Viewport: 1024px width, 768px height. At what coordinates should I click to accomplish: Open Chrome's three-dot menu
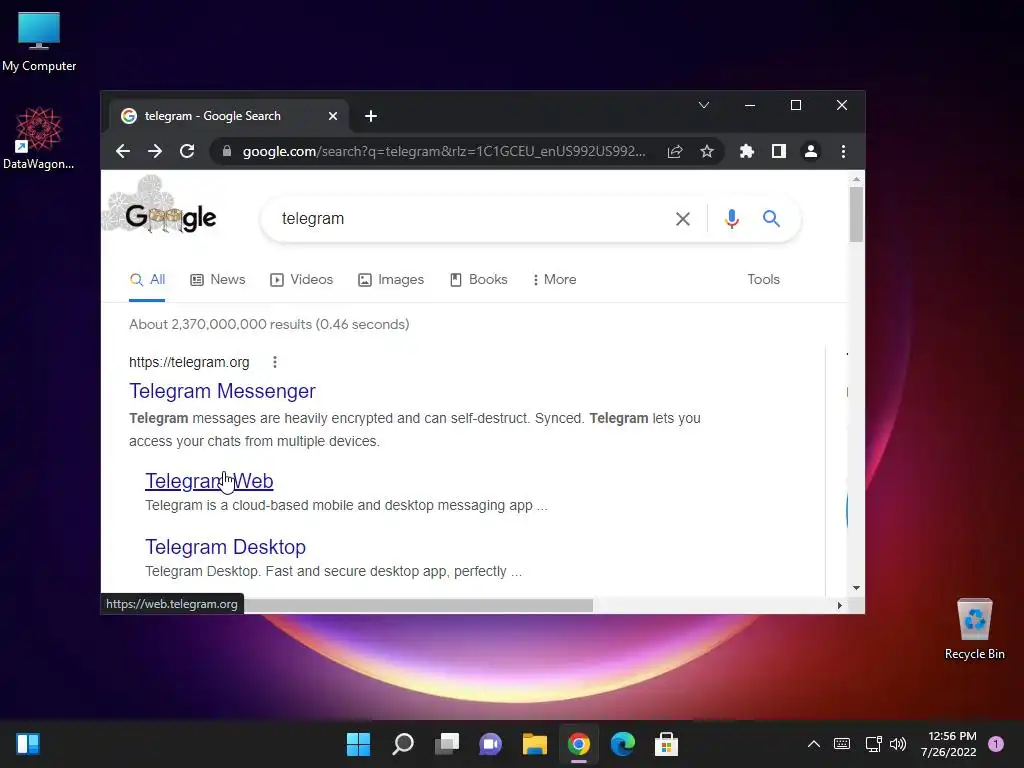843,152
